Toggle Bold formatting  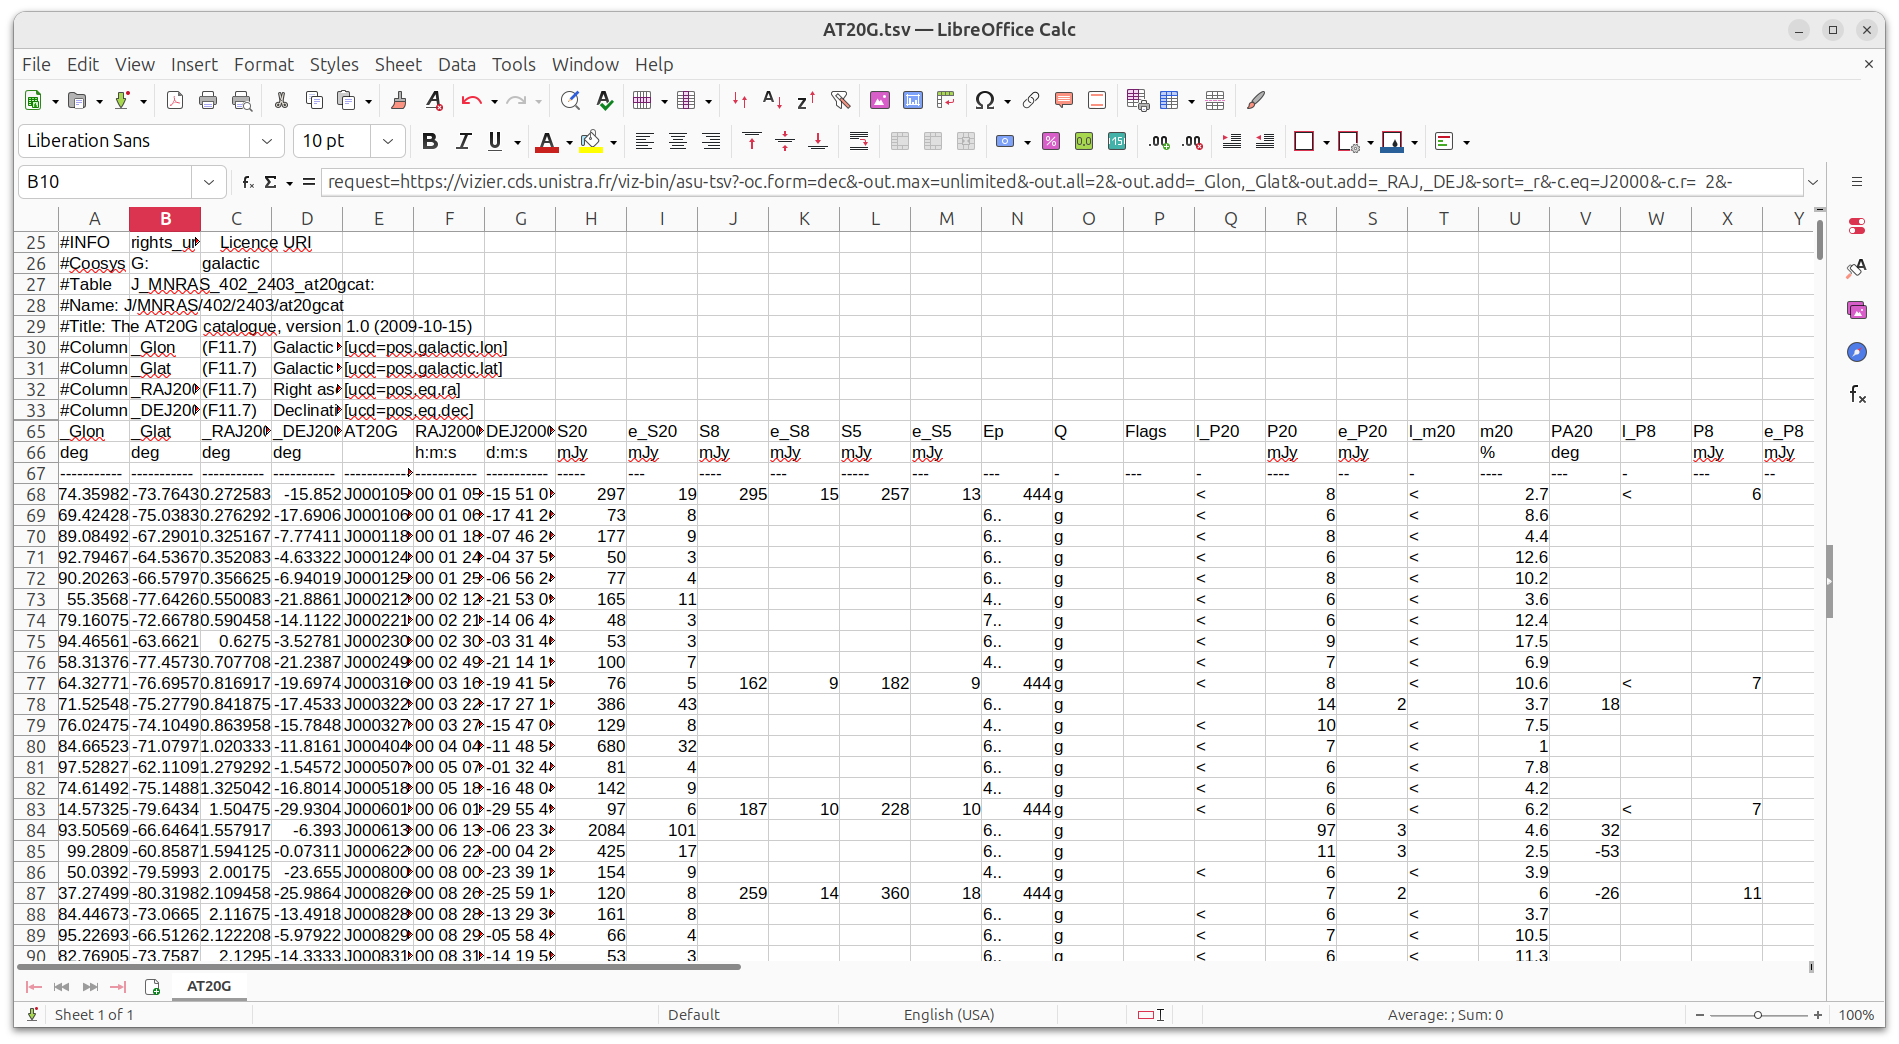coord(430,141)
